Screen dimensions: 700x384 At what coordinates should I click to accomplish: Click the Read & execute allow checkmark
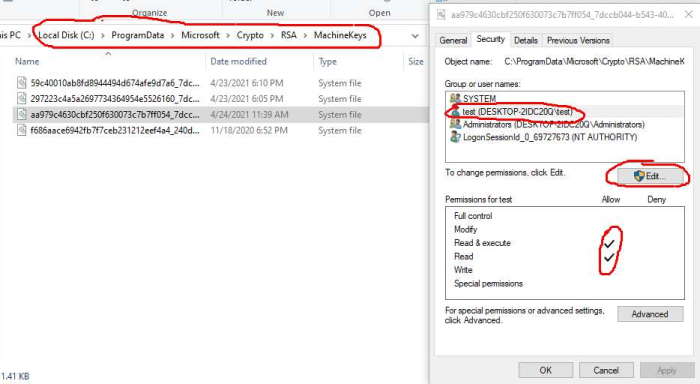pos(609,244)
